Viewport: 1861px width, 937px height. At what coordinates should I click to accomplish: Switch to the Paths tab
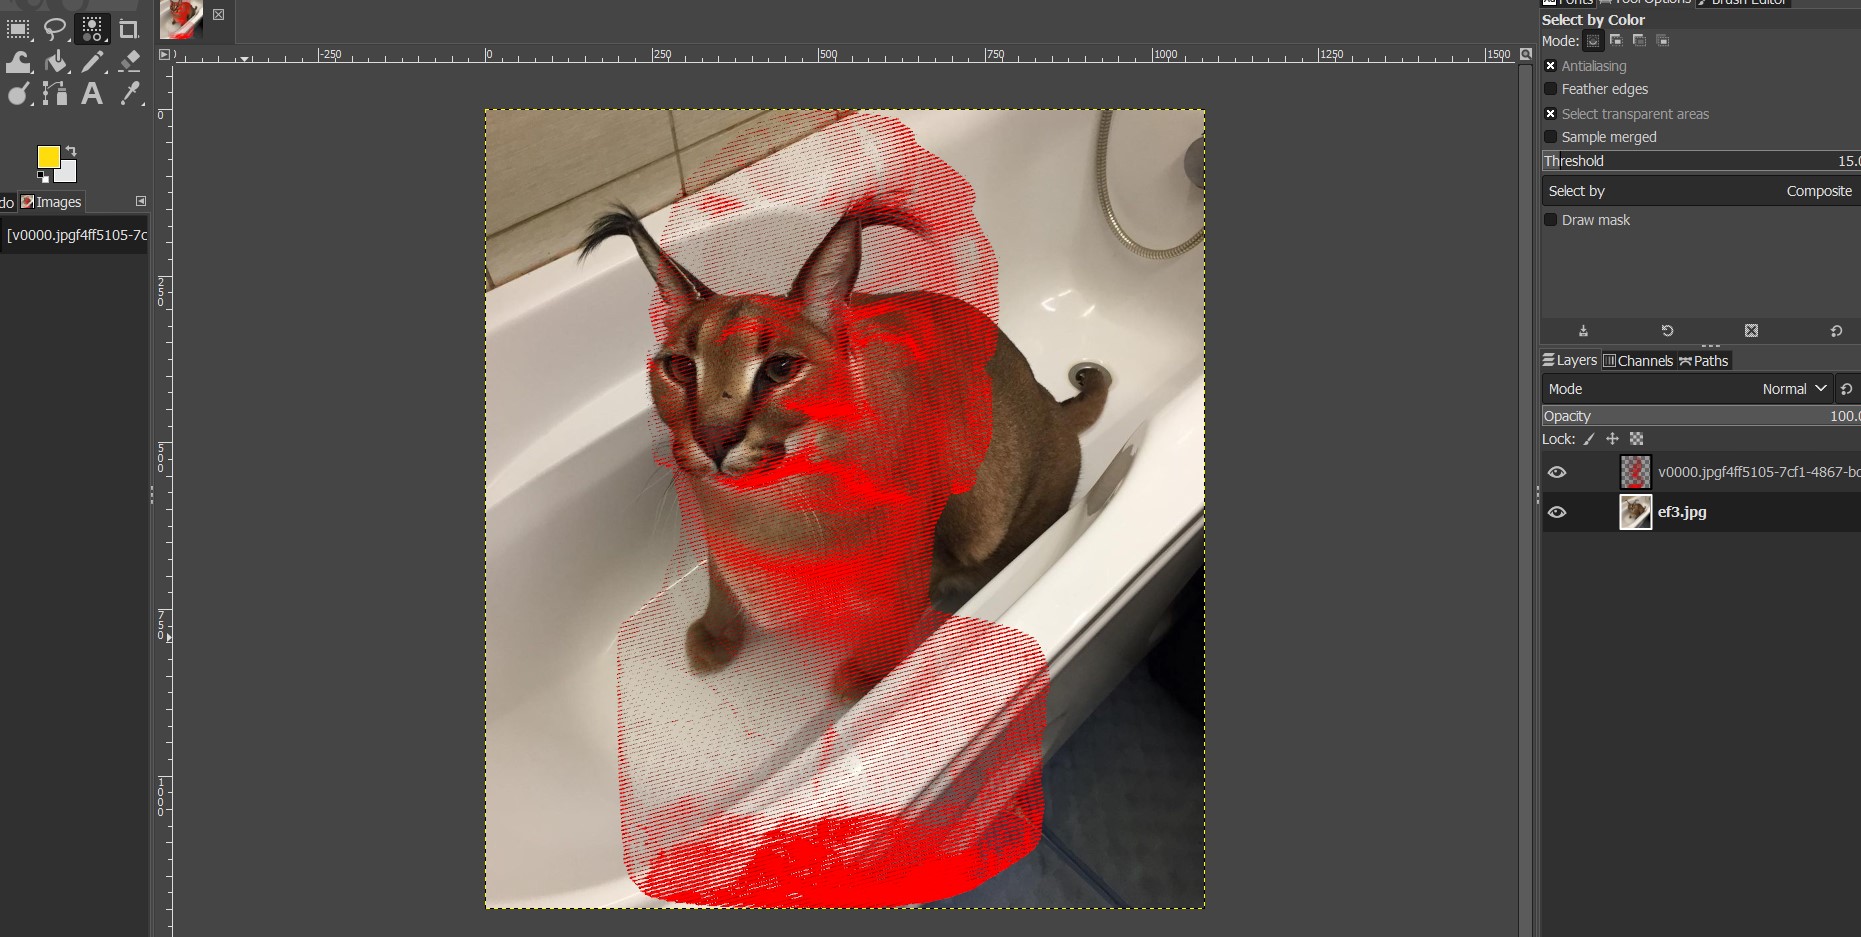click(x=1704, y=361)
